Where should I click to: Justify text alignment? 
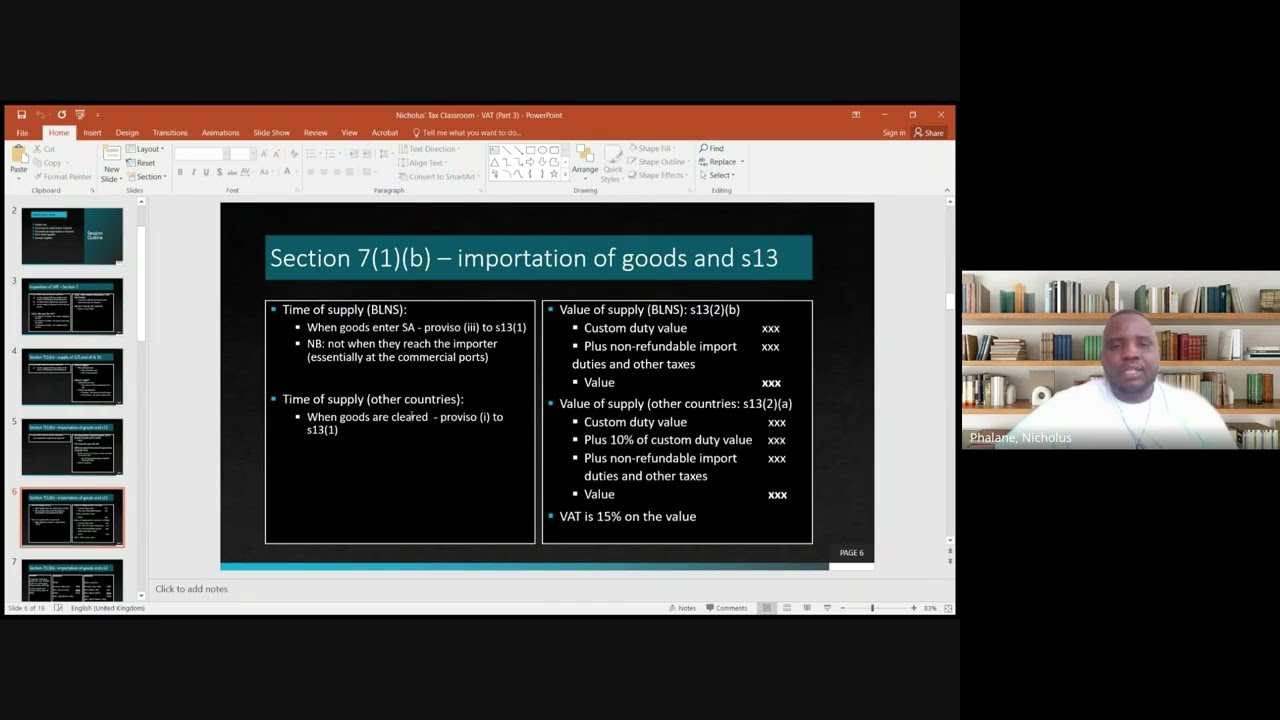pyautogui.click(x=350, y=172)
